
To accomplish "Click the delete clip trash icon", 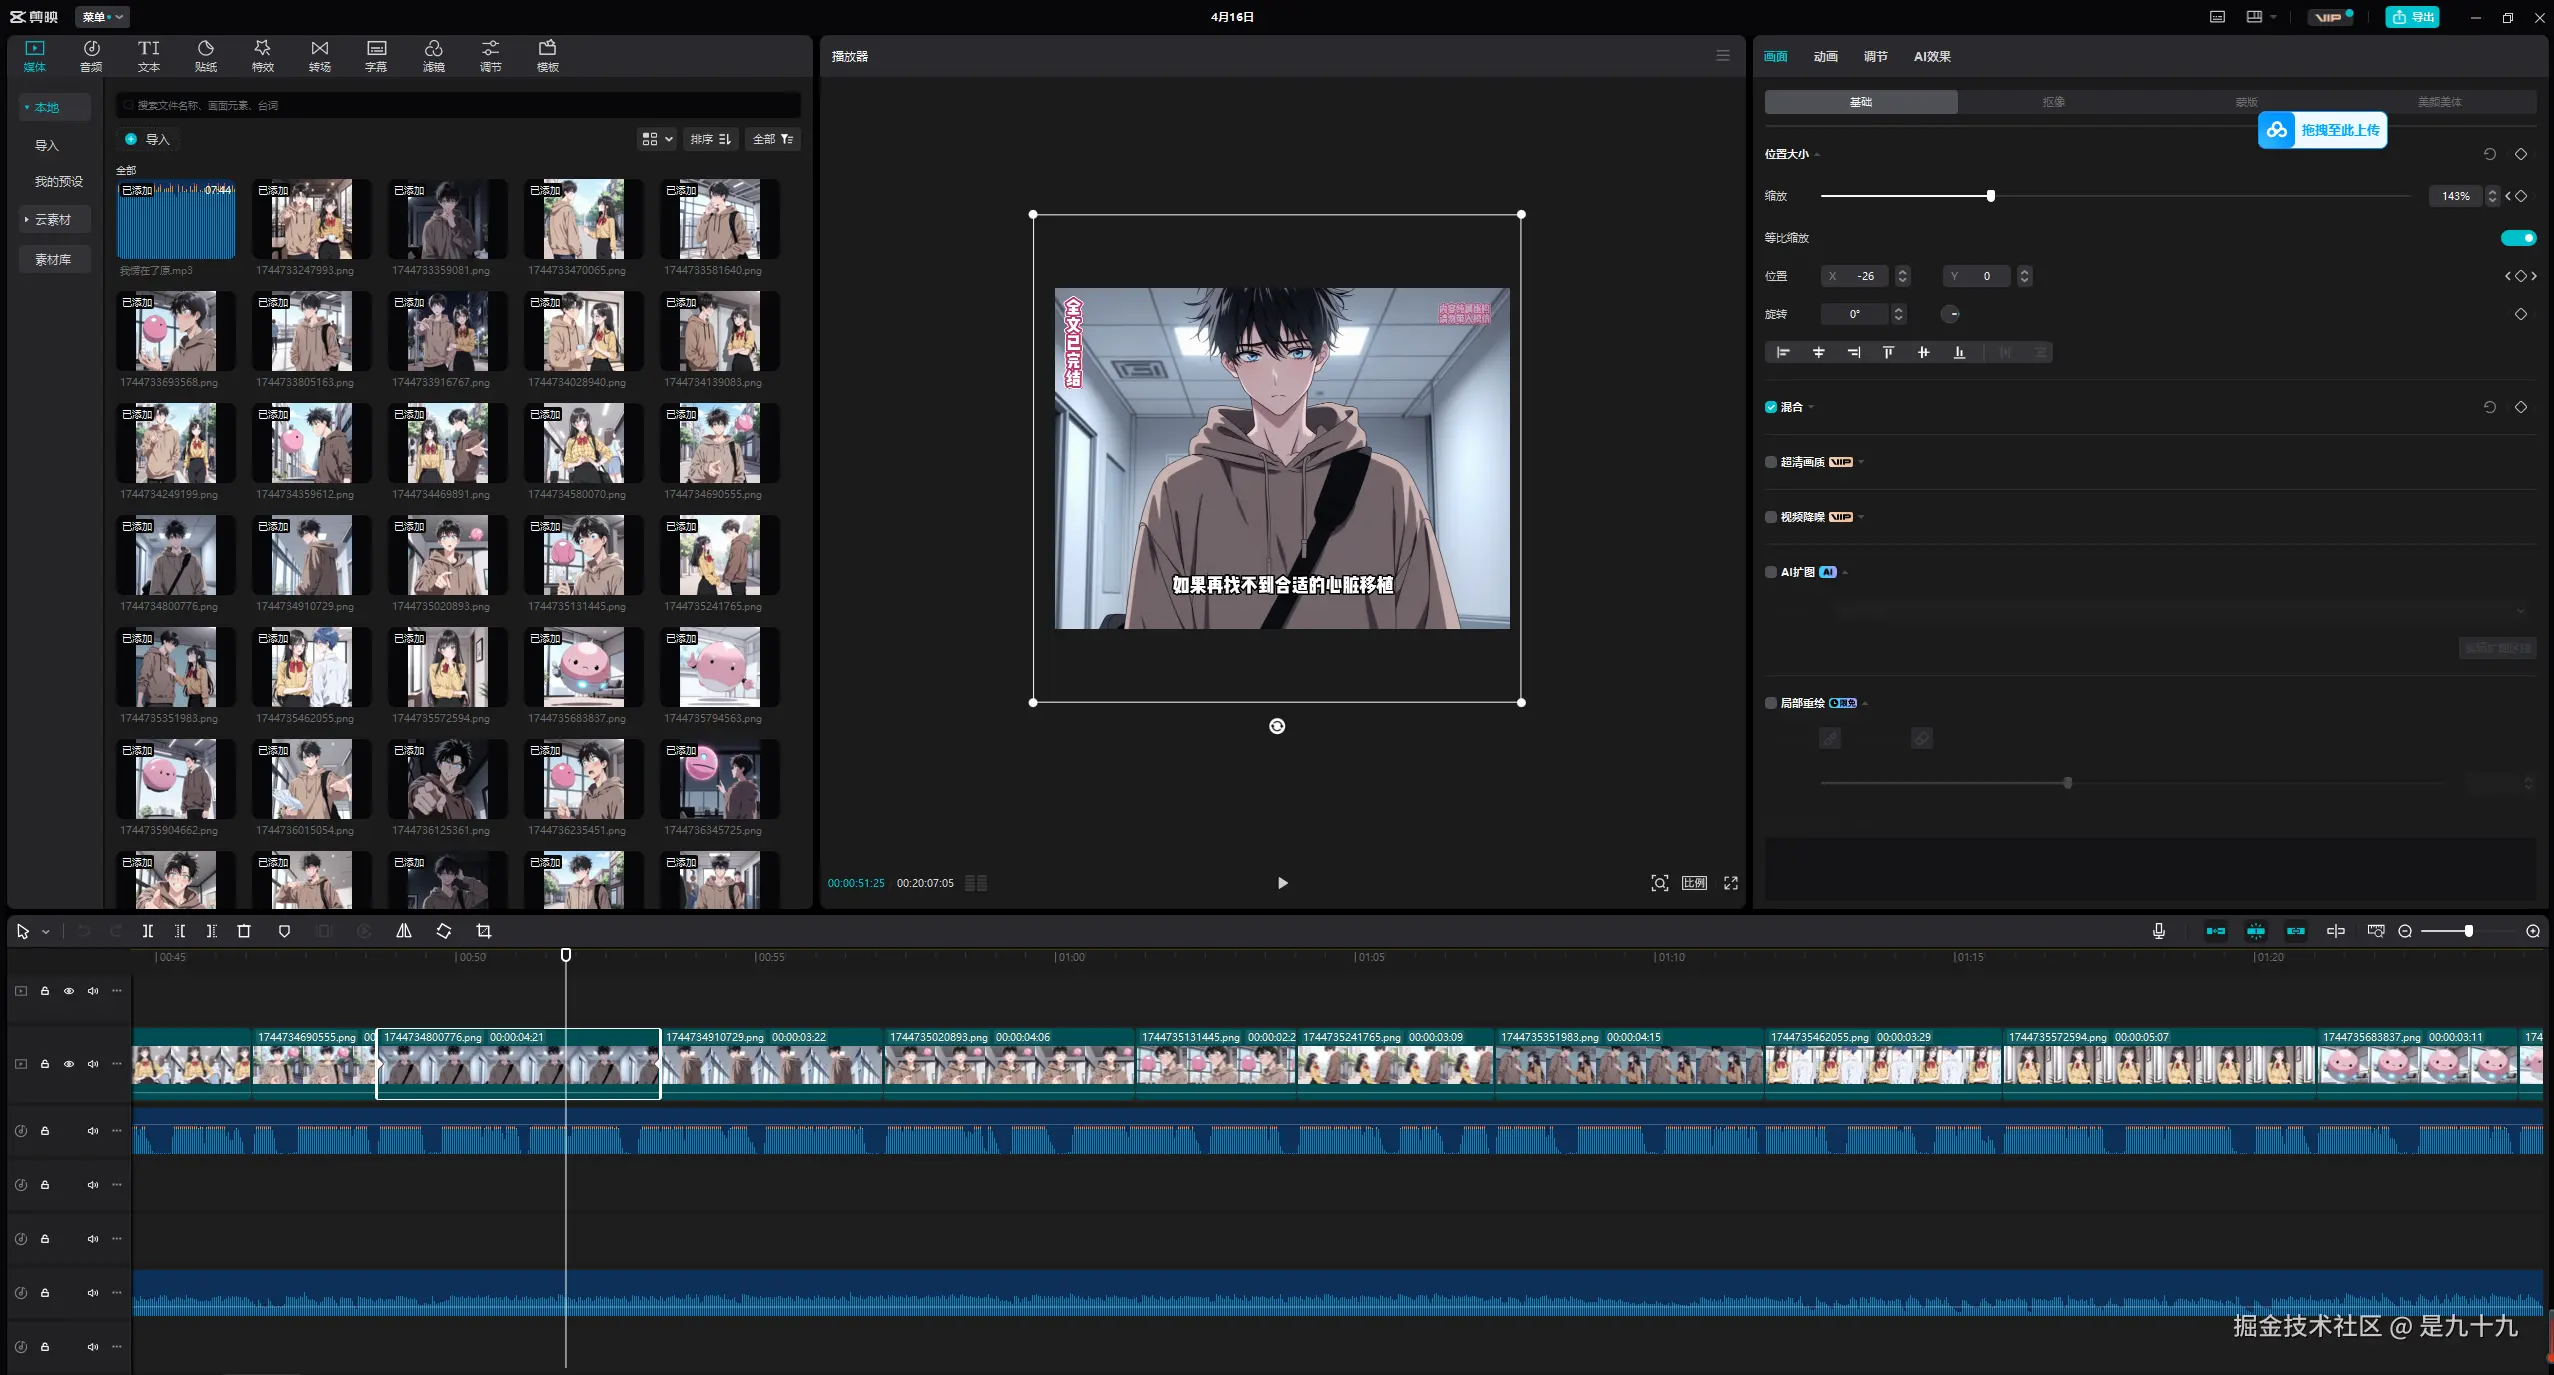I will tap(244, 931).
